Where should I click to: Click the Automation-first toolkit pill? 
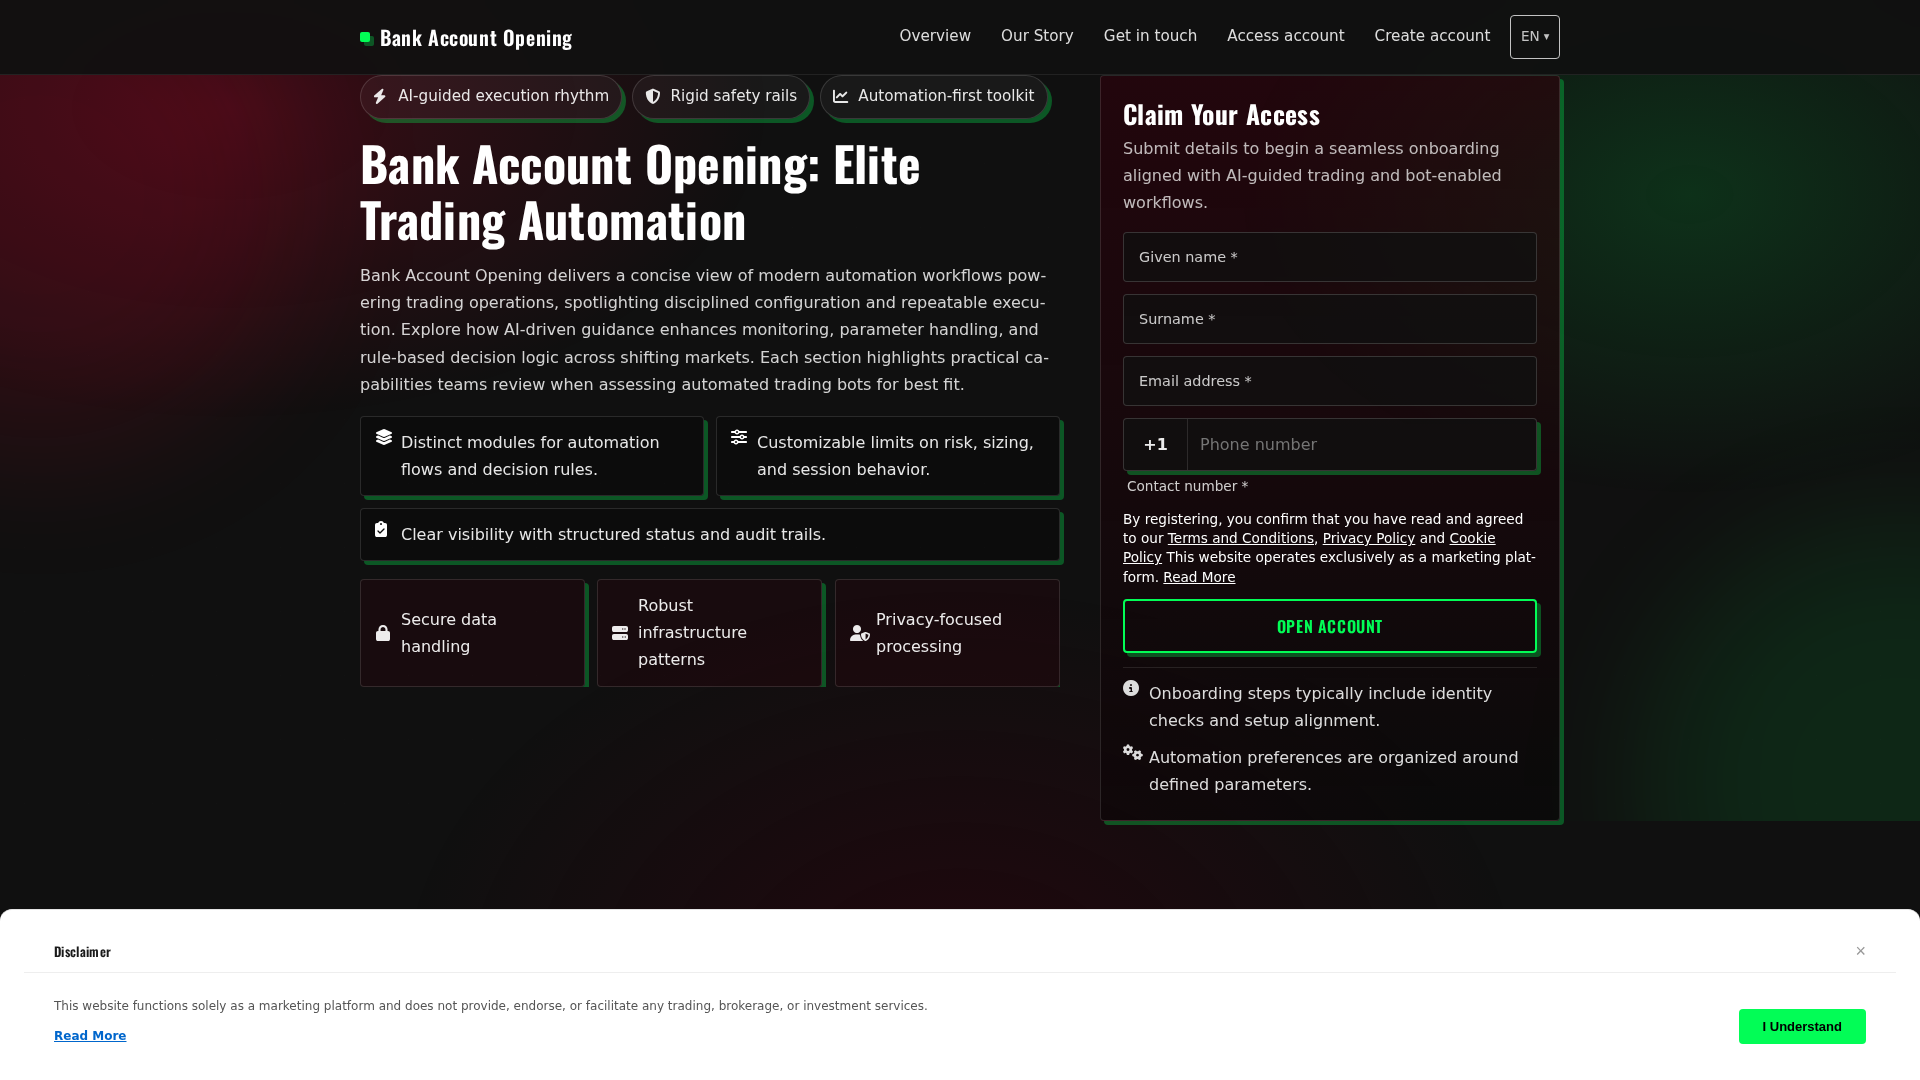pos(934,97)
